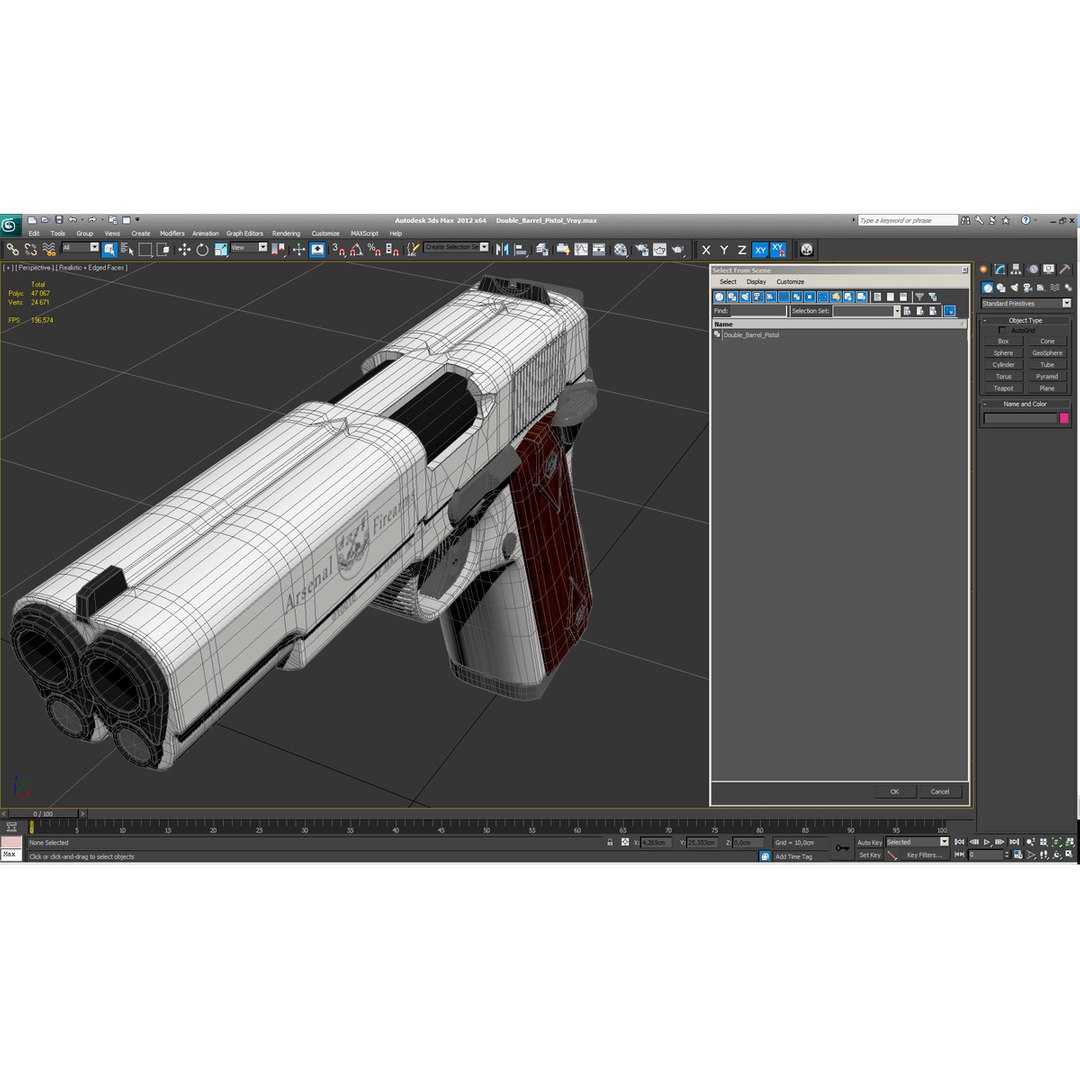Viewport: 1080px width, 1080px height.
Task: Click the pink object color swatch
Action: point(1063,418)
